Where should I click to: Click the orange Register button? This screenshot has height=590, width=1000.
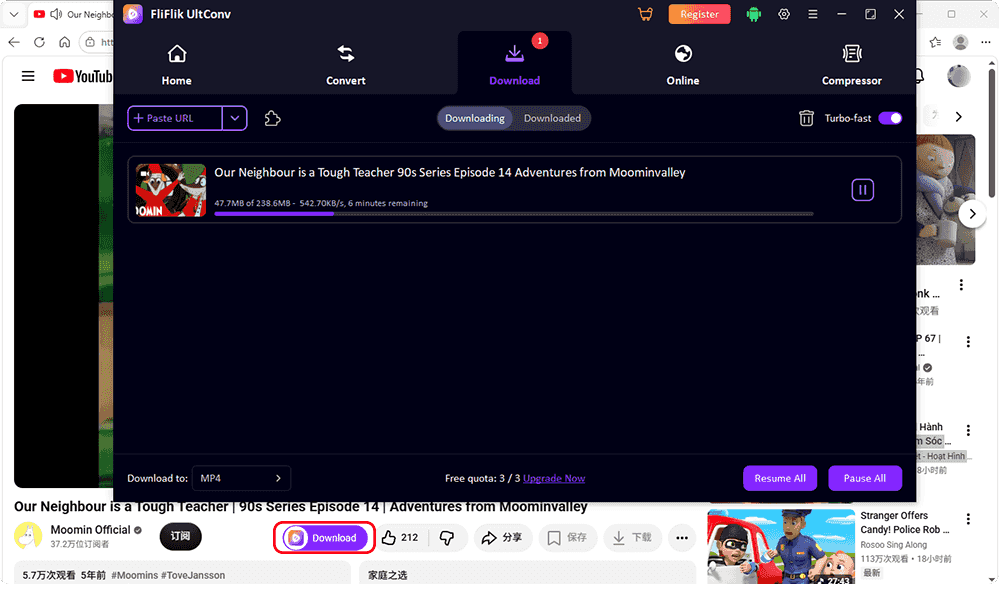tap(699, 14)
